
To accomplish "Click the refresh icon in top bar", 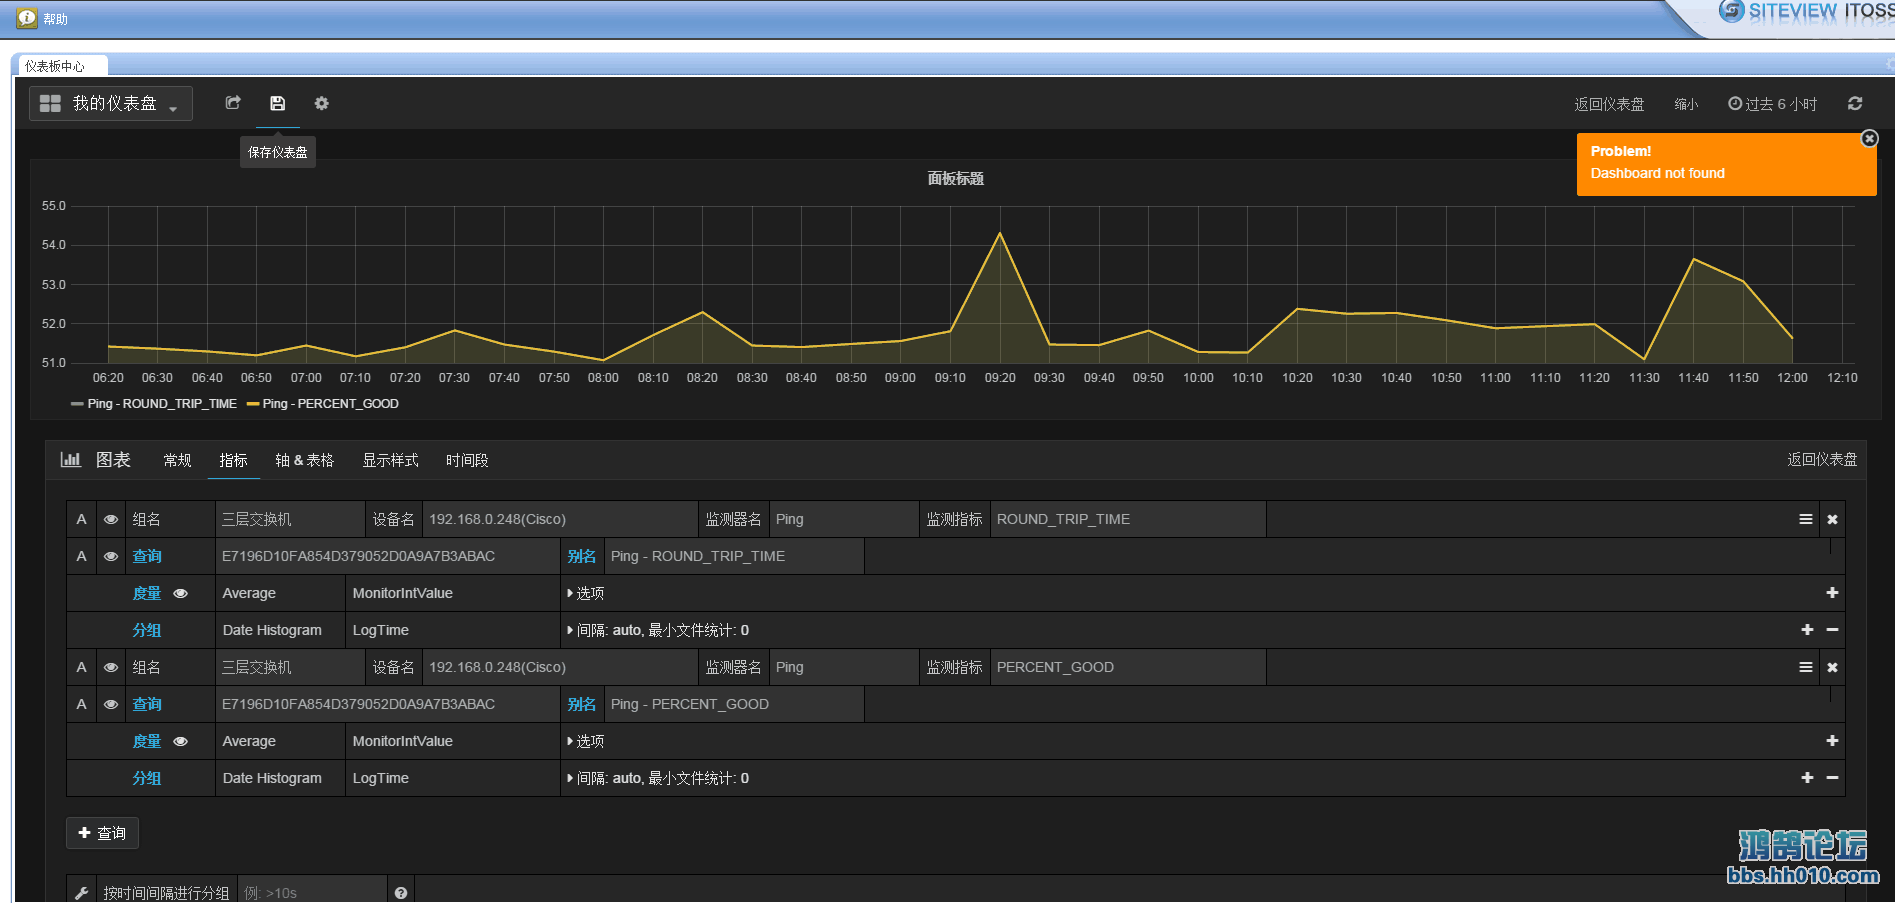I will pos(1855,103).
